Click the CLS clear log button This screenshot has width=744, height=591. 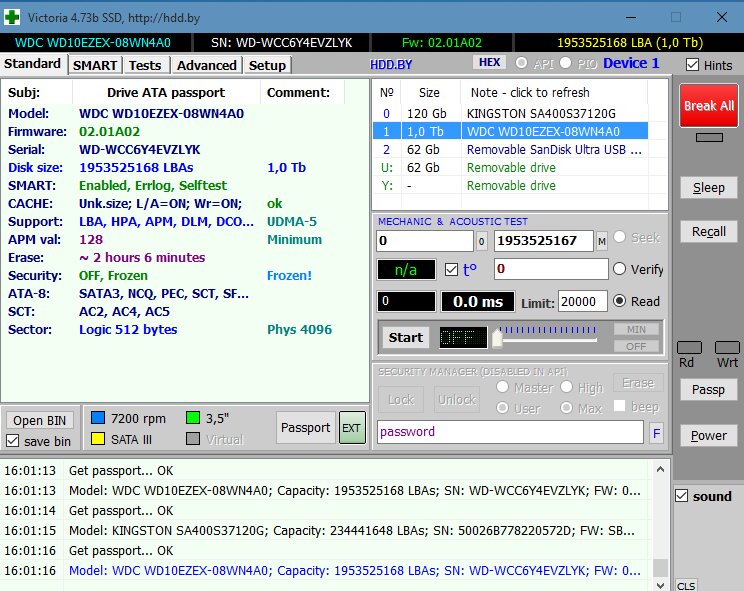click(x=686, y=585)
